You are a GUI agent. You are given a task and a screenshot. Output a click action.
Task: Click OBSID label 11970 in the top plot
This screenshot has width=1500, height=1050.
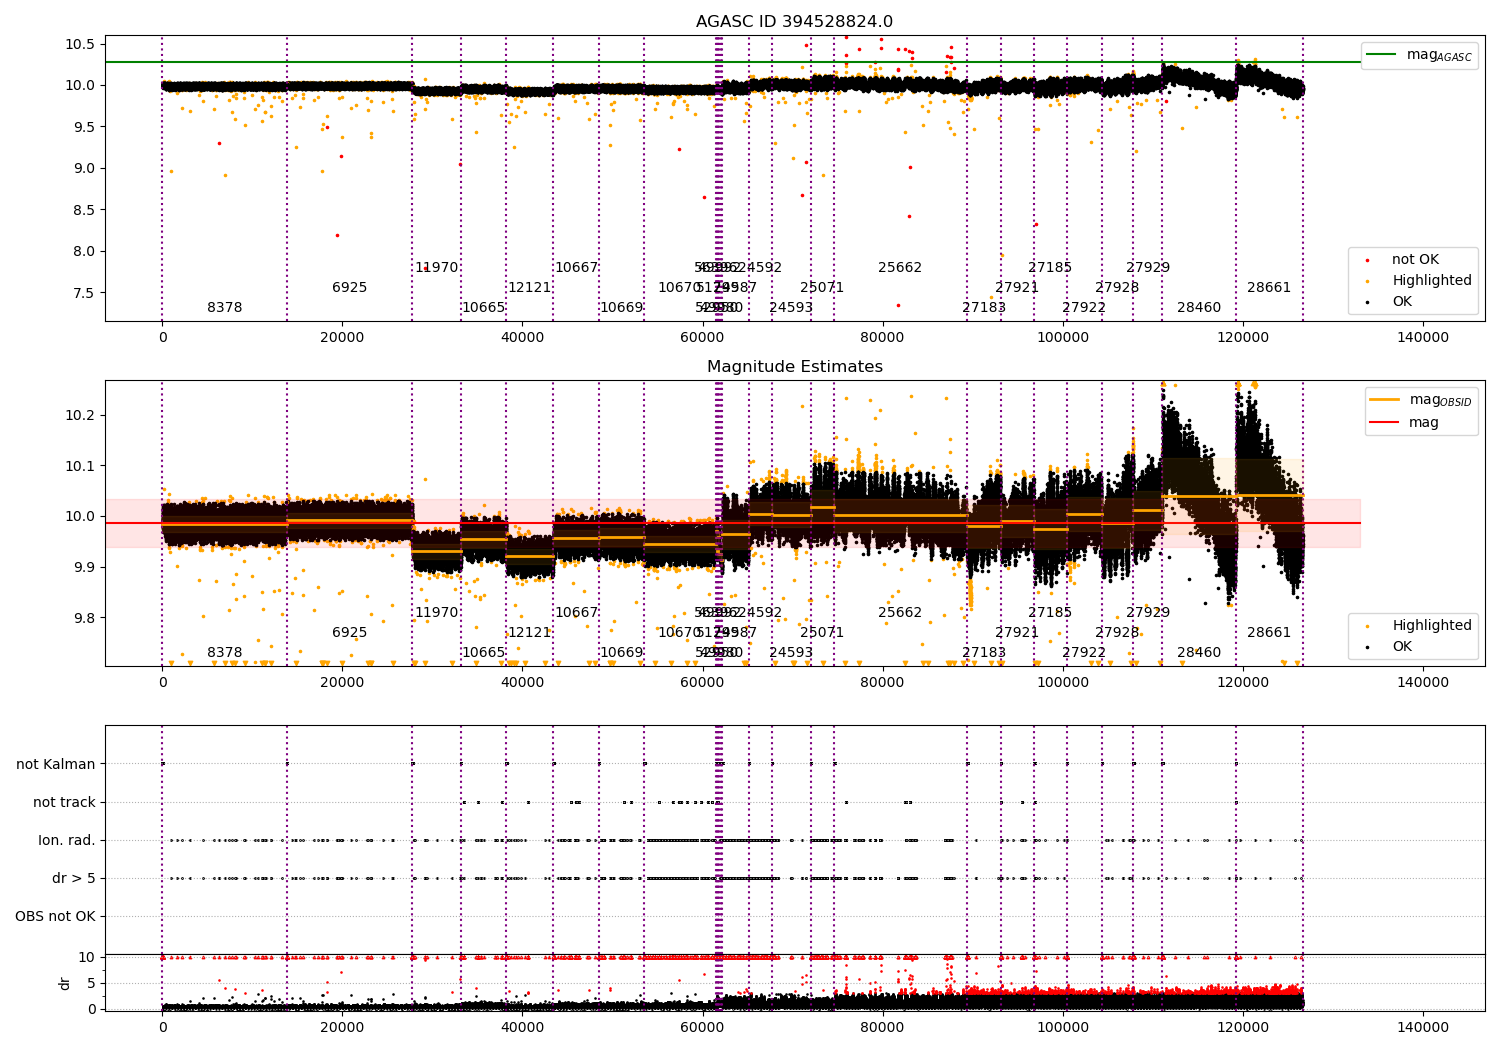click(x=437, y=268)
